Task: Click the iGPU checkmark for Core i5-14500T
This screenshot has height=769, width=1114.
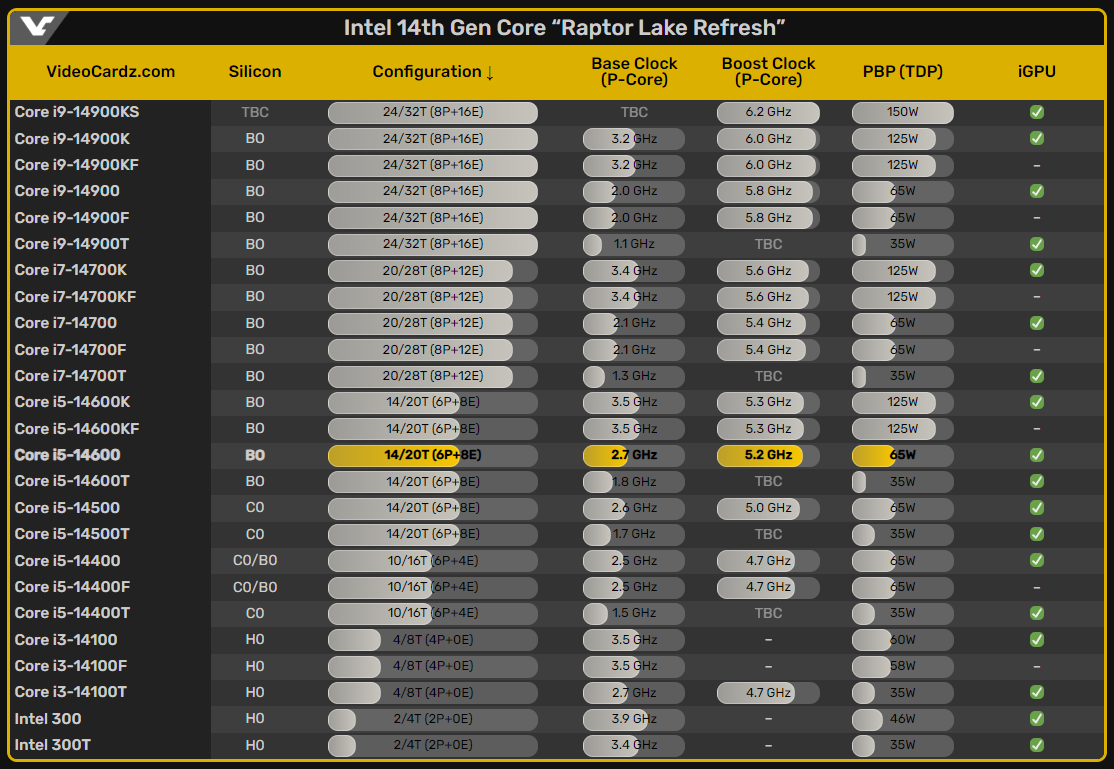Action: click(x=1037, y=534)
